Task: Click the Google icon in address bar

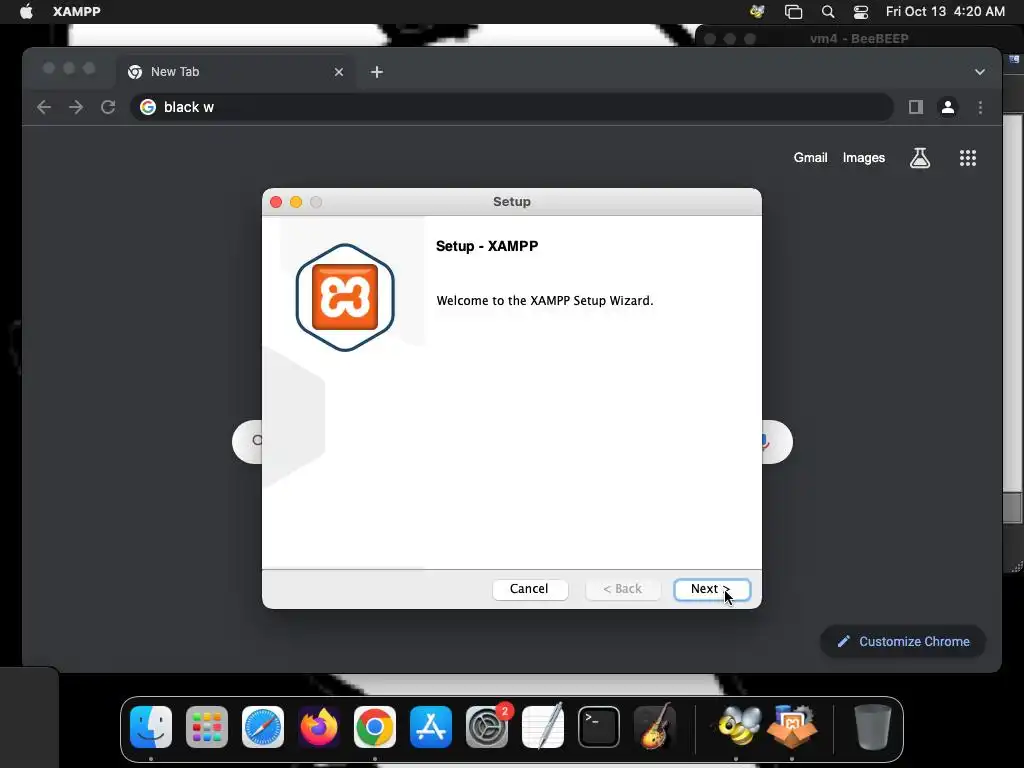Action: [148, 107]
